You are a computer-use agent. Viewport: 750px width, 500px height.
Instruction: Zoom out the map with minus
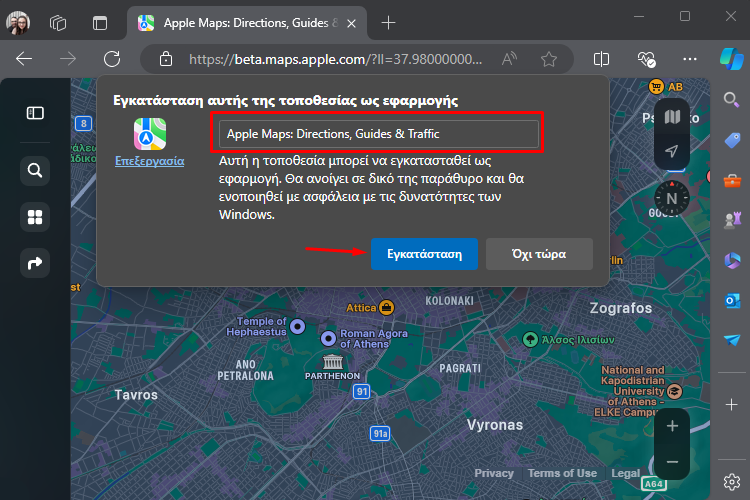(672, 462)
